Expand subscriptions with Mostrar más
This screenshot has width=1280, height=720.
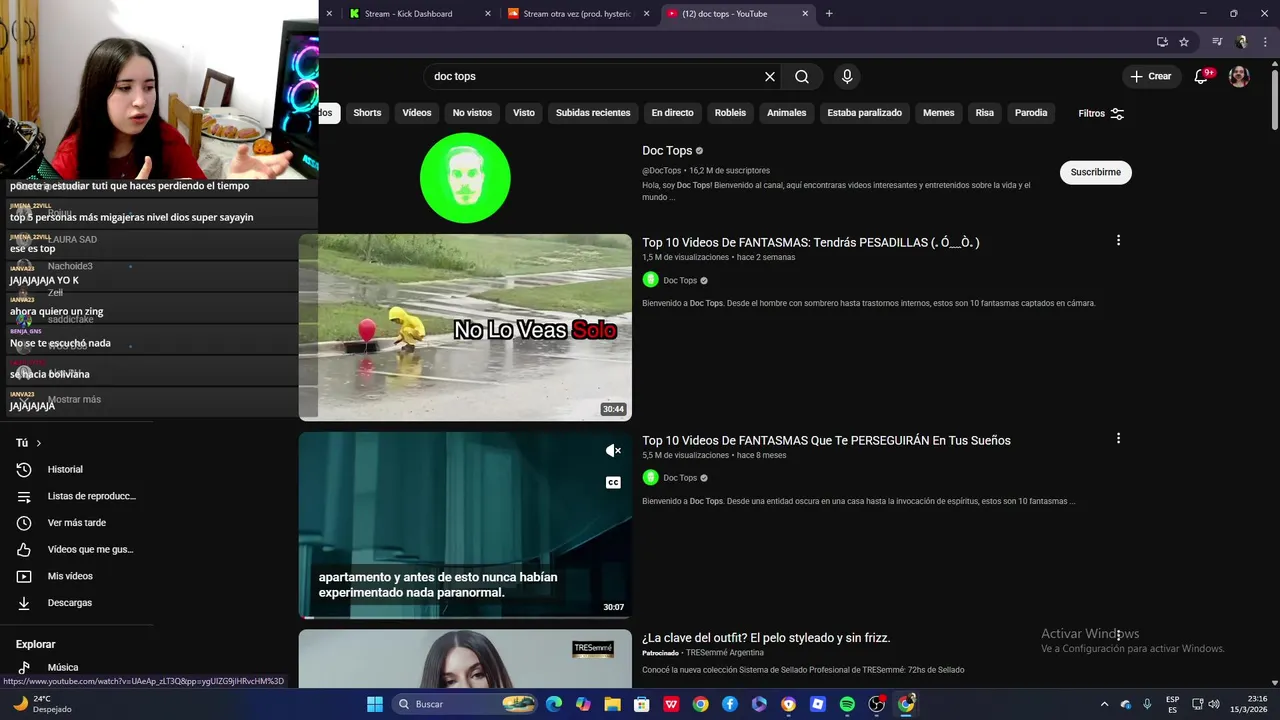point(74,399)
